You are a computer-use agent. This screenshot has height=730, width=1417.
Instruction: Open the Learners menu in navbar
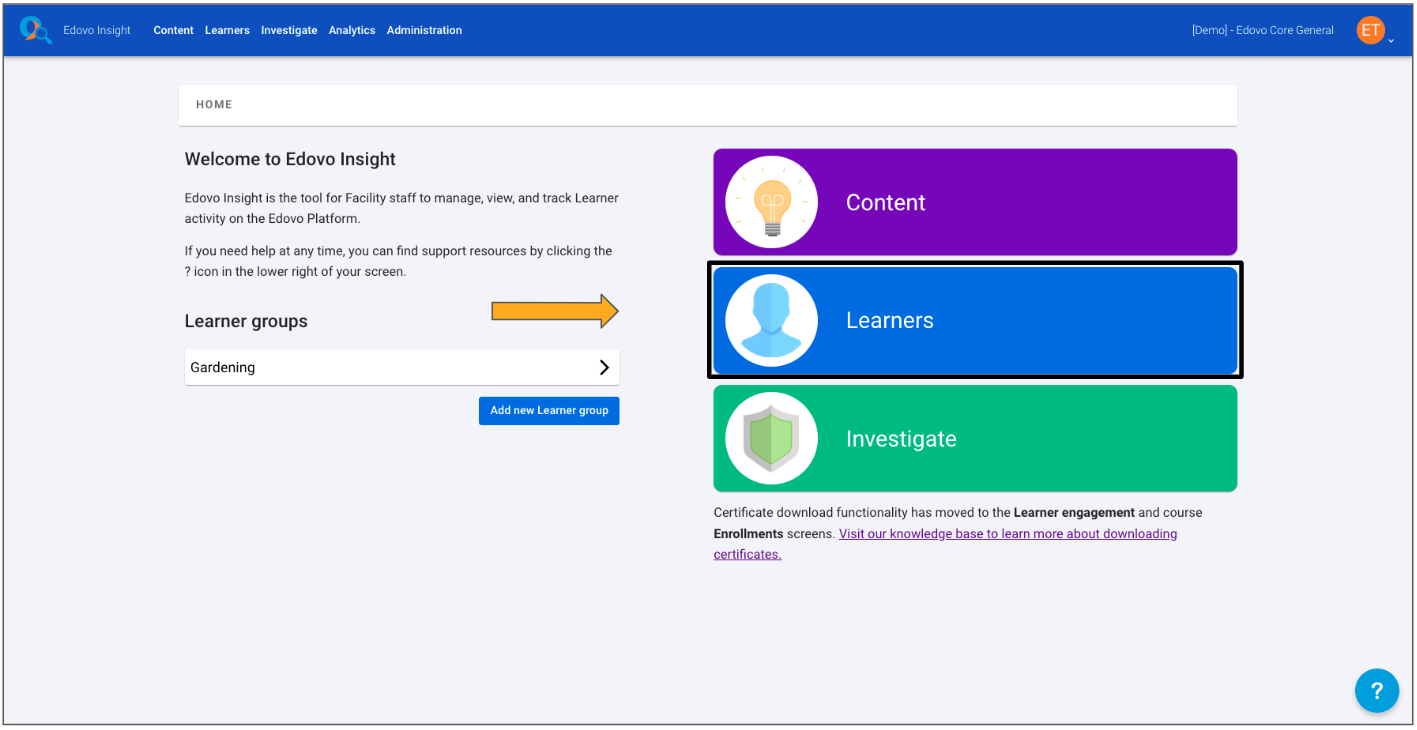[227, 30]
